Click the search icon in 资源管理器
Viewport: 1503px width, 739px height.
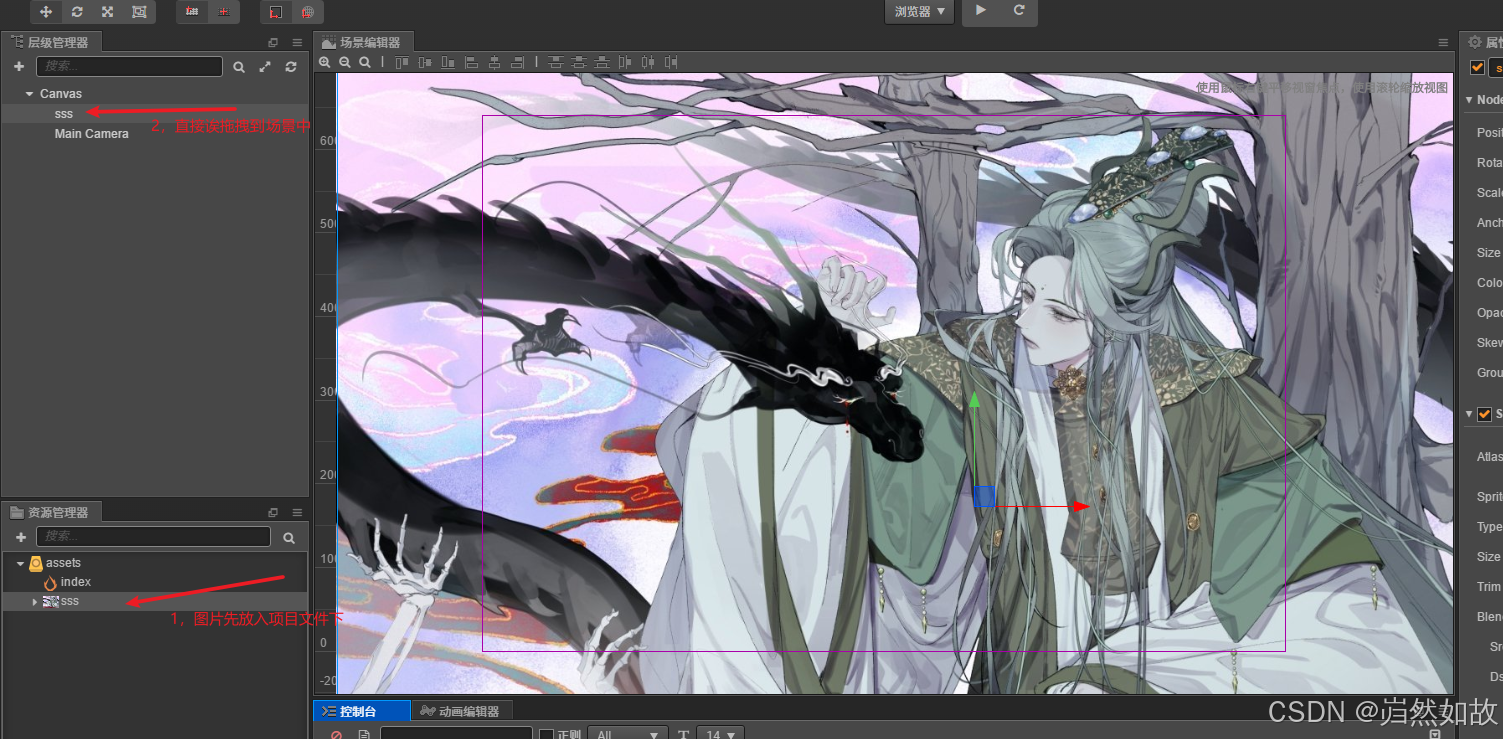click(x=289, y=537)
